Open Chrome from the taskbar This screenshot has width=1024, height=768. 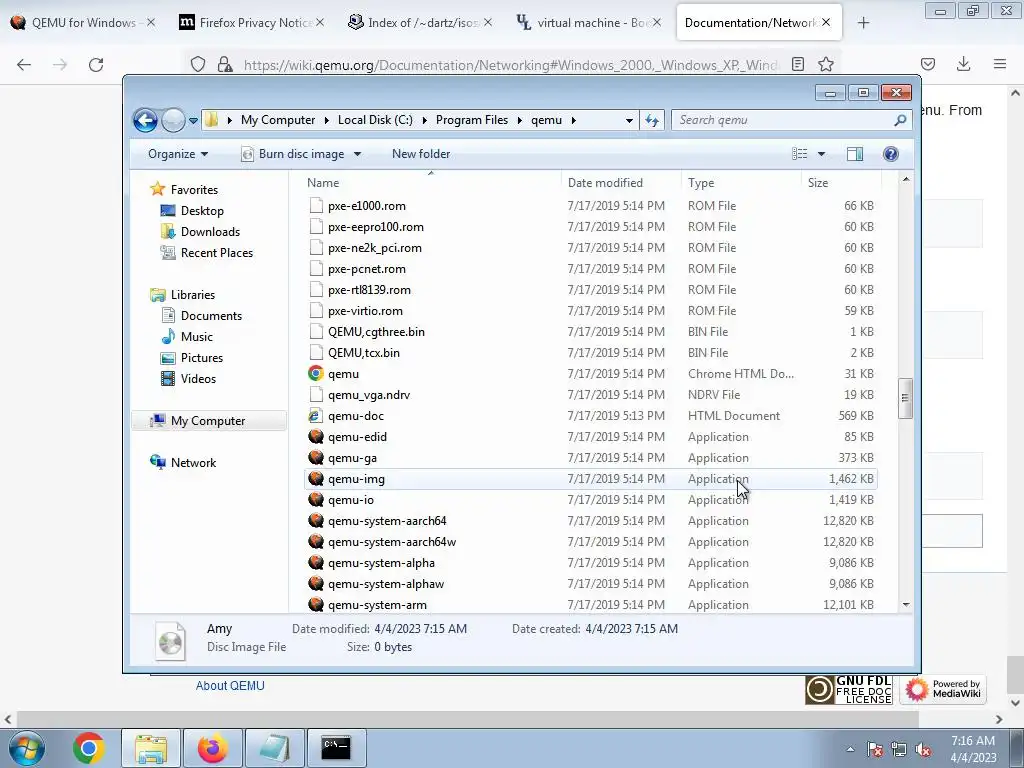tap(89, 748)
